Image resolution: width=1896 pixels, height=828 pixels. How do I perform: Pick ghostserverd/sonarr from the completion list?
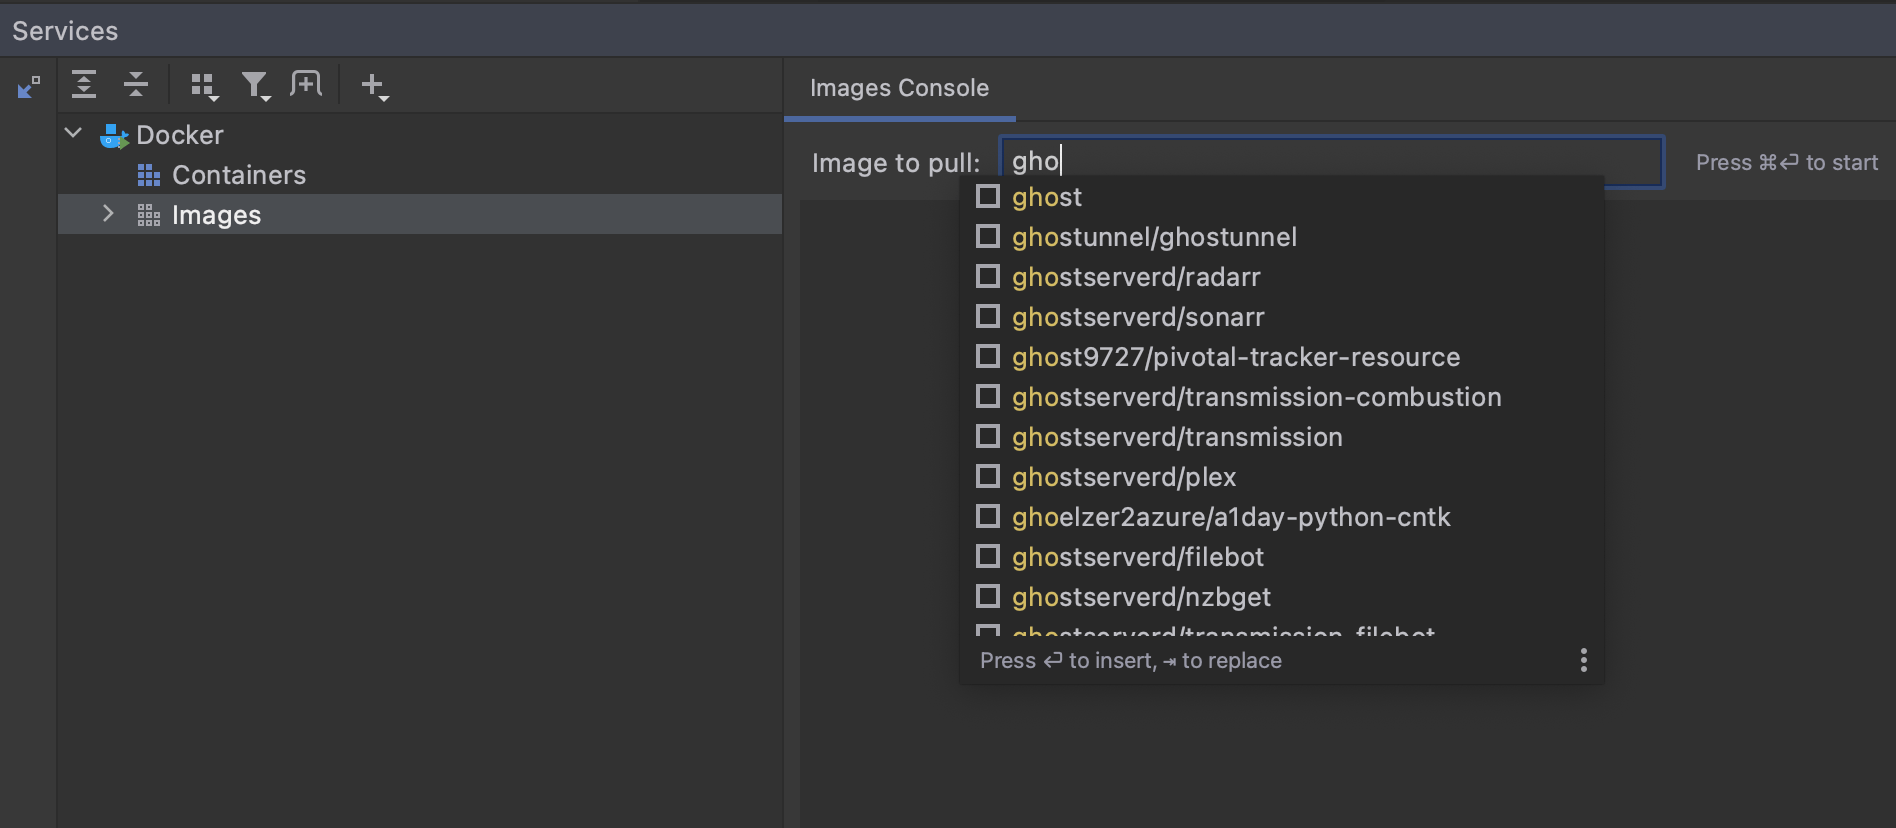coord(1138,317)
